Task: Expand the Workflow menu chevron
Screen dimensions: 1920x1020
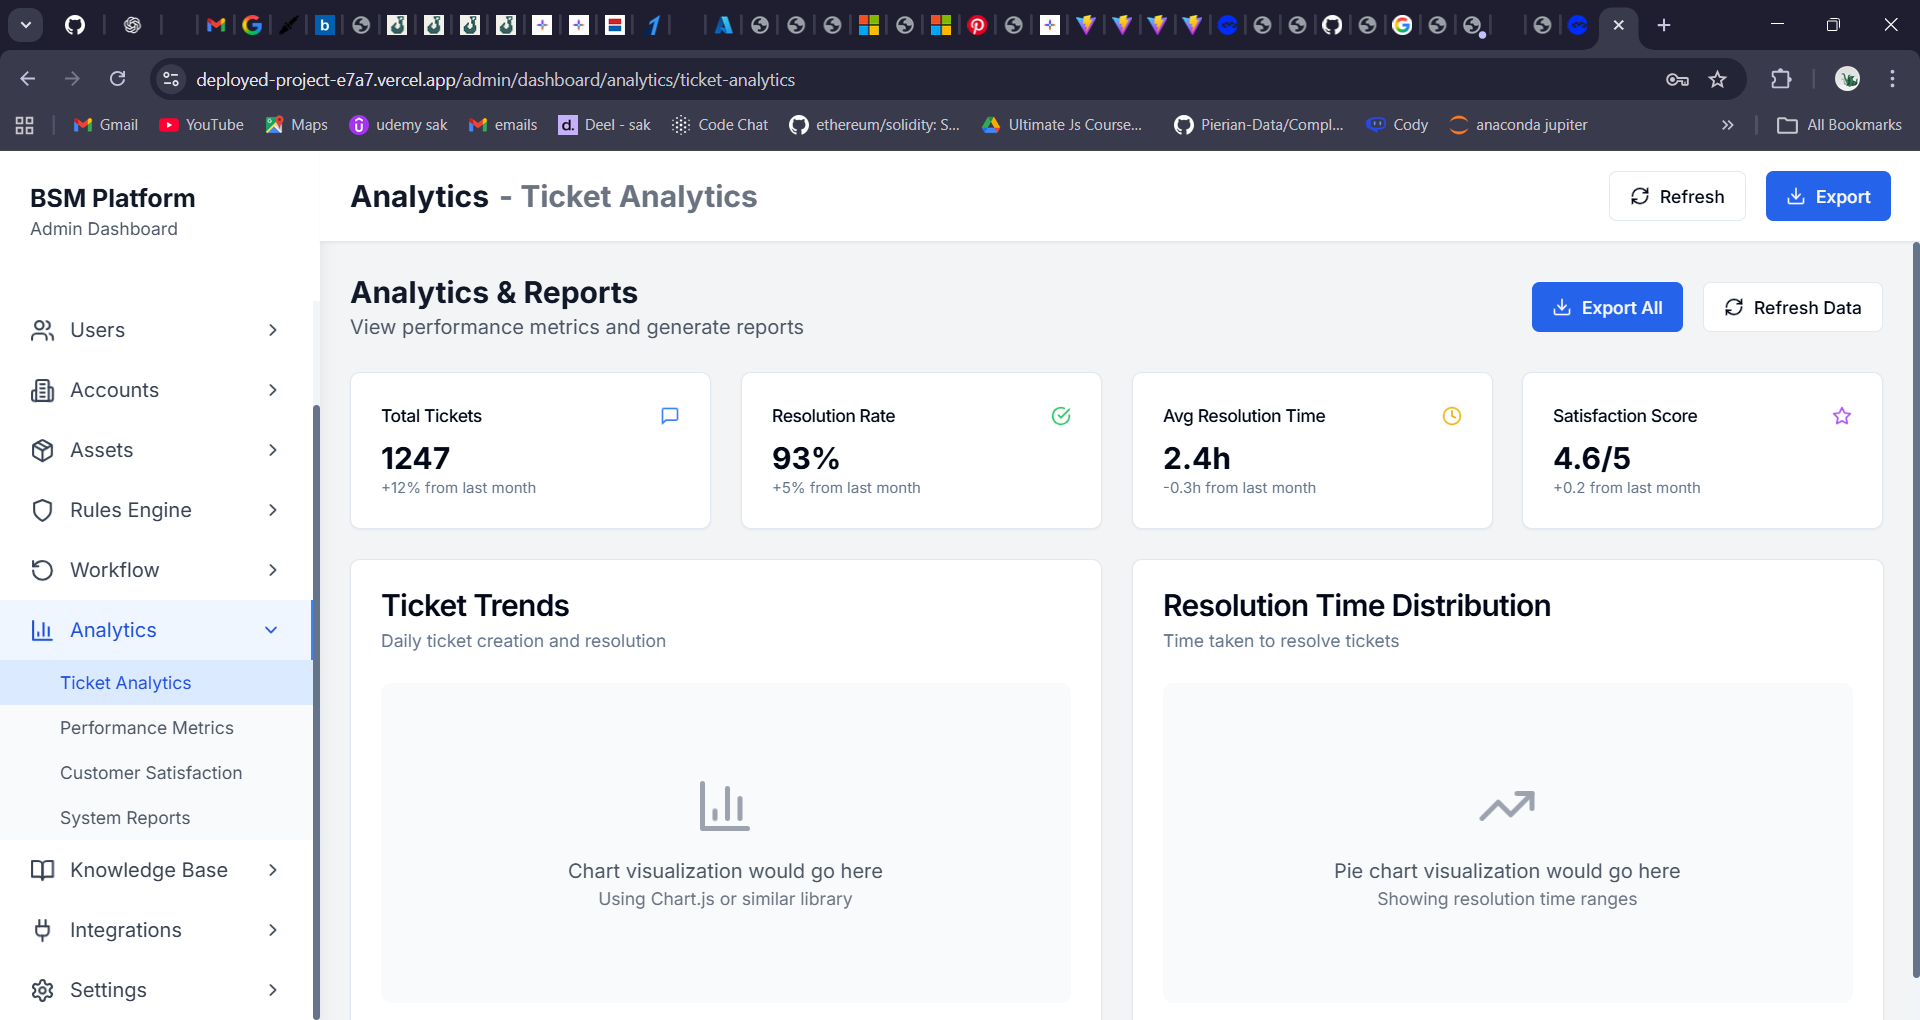Action: pyautogui.click(x=273, y=570)
